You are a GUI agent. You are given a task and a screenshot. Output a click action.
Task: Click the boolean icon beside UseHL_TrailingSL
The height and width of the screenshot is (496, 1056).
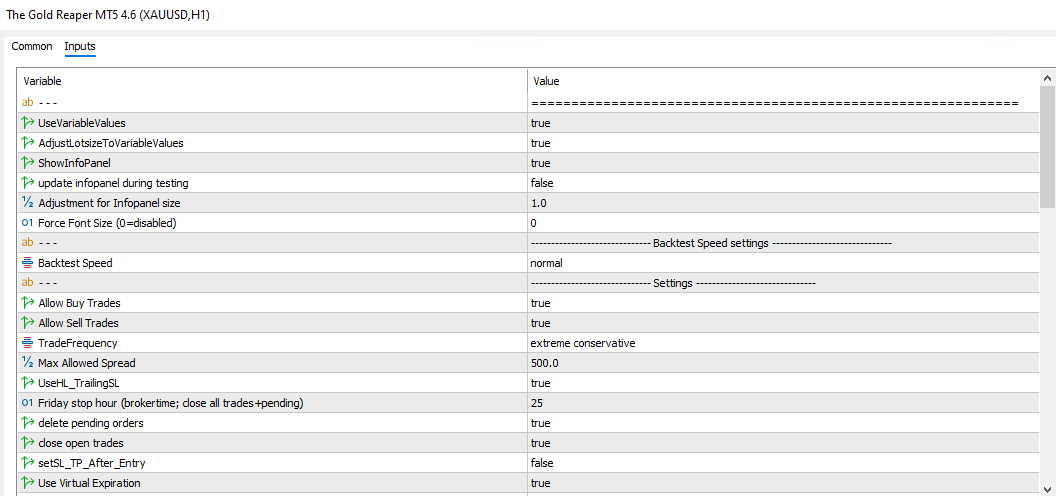click(x=28, y=383)
